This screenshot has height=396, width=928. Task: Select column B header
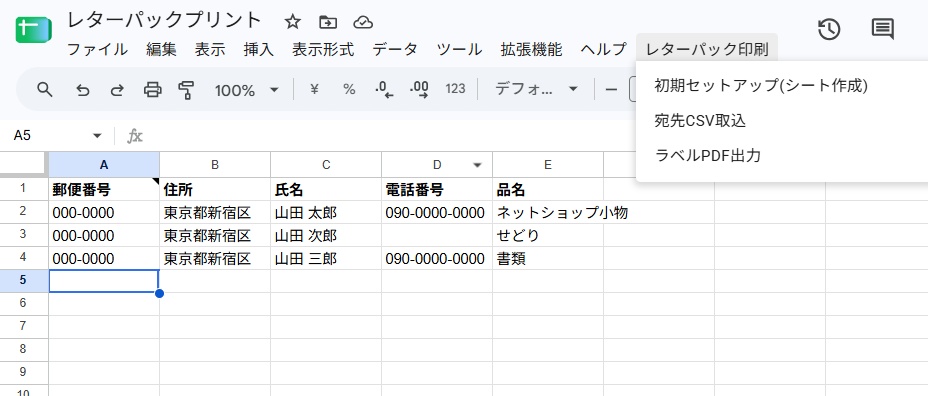tap(215, 165)
